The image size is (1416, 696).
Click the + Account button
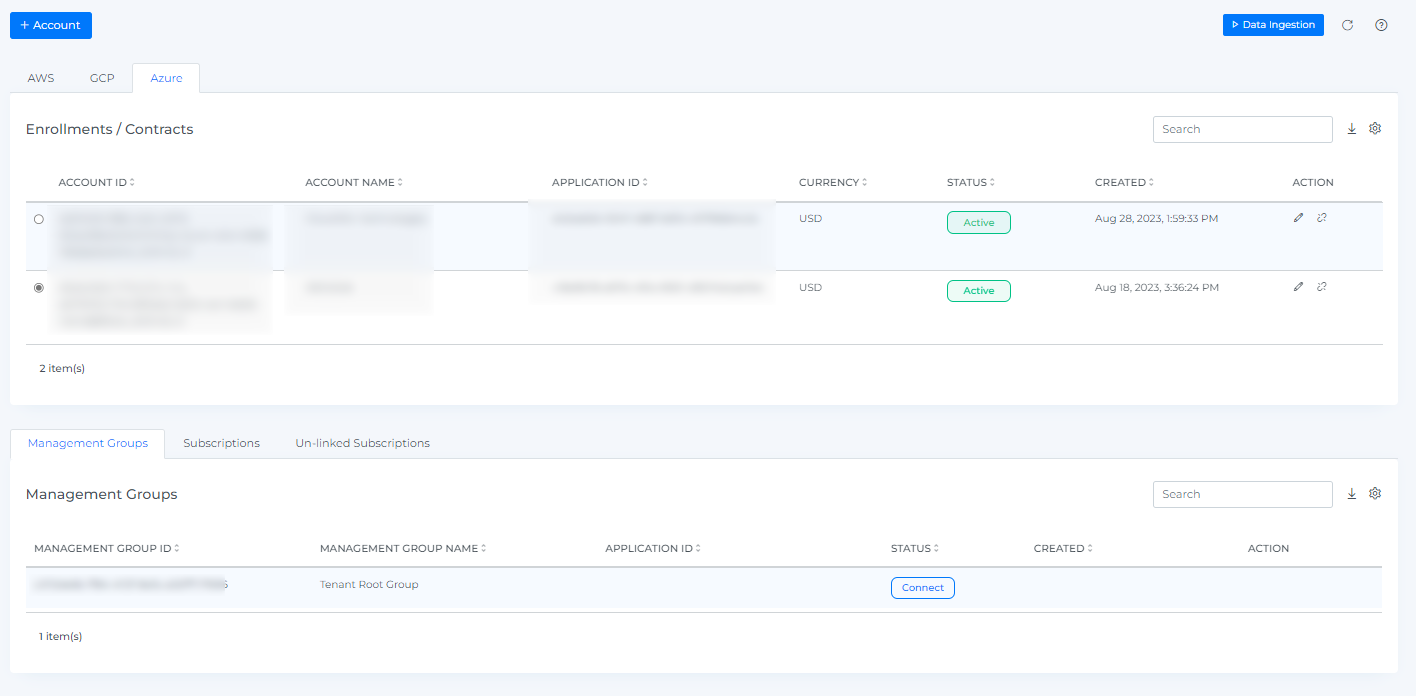click(x=51, y=25)
